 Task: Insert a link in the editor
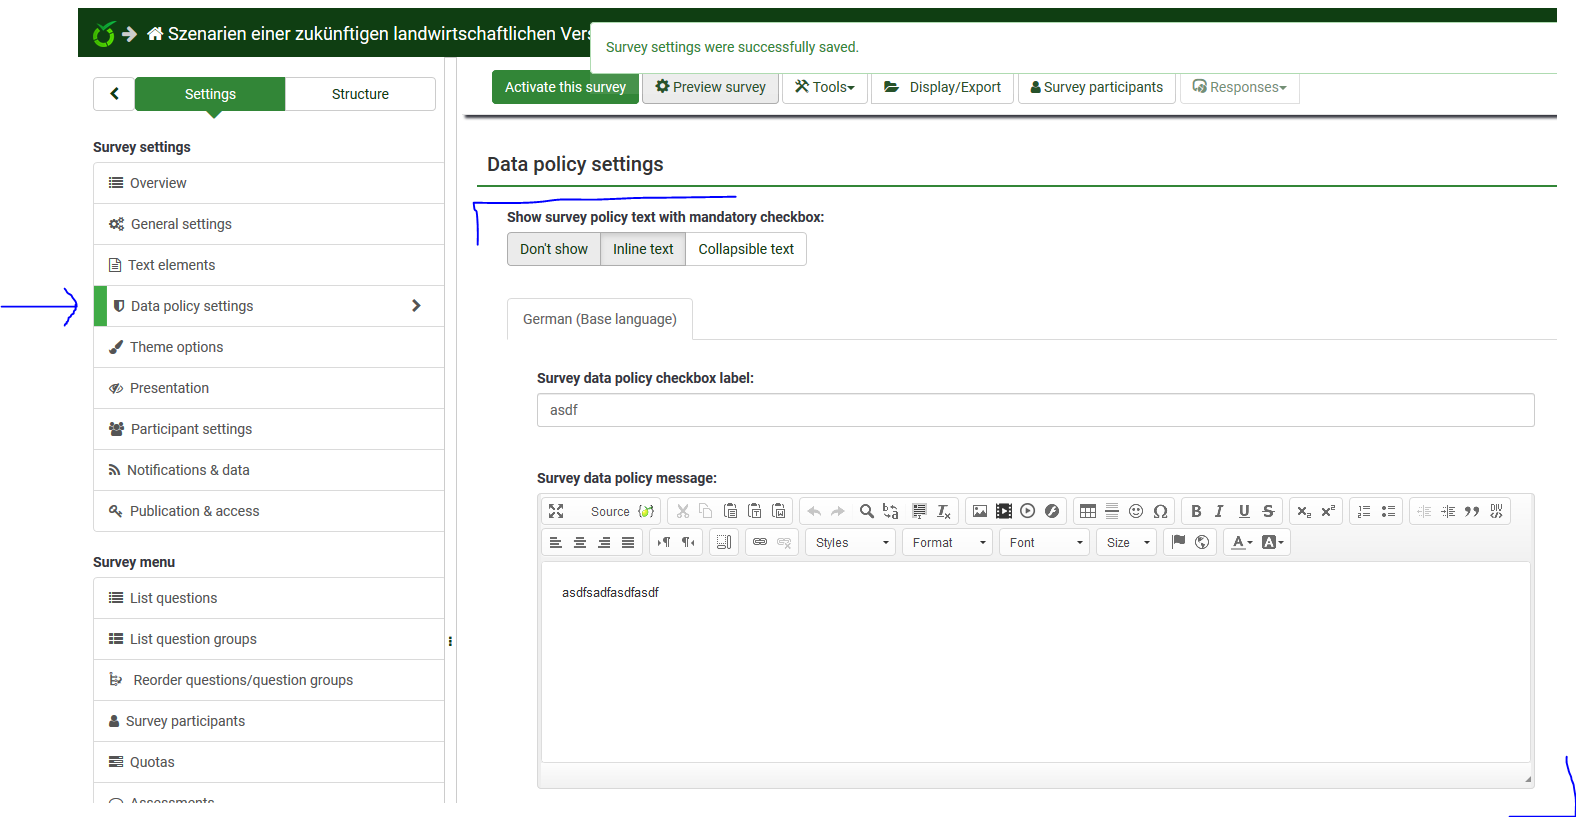click(x=760, y=542)
